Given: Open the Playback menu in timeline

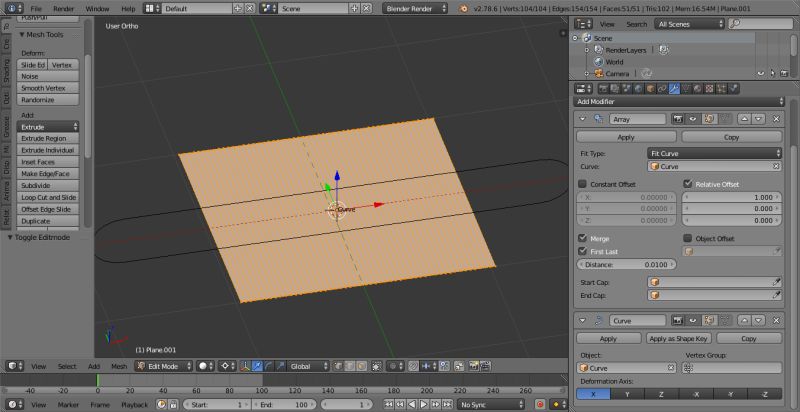Looking at the screenshot, I should (x=134, y=405).
